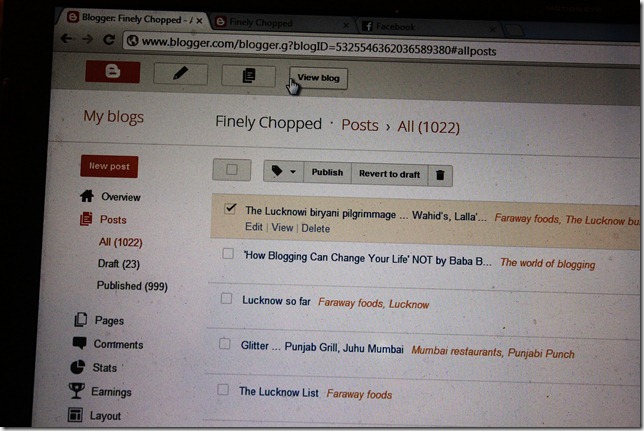The width and height of the screenshot is (644, 431).
Task: Open The Lucknowi biryani pilgrimage post title
Action: coord(366,214)
